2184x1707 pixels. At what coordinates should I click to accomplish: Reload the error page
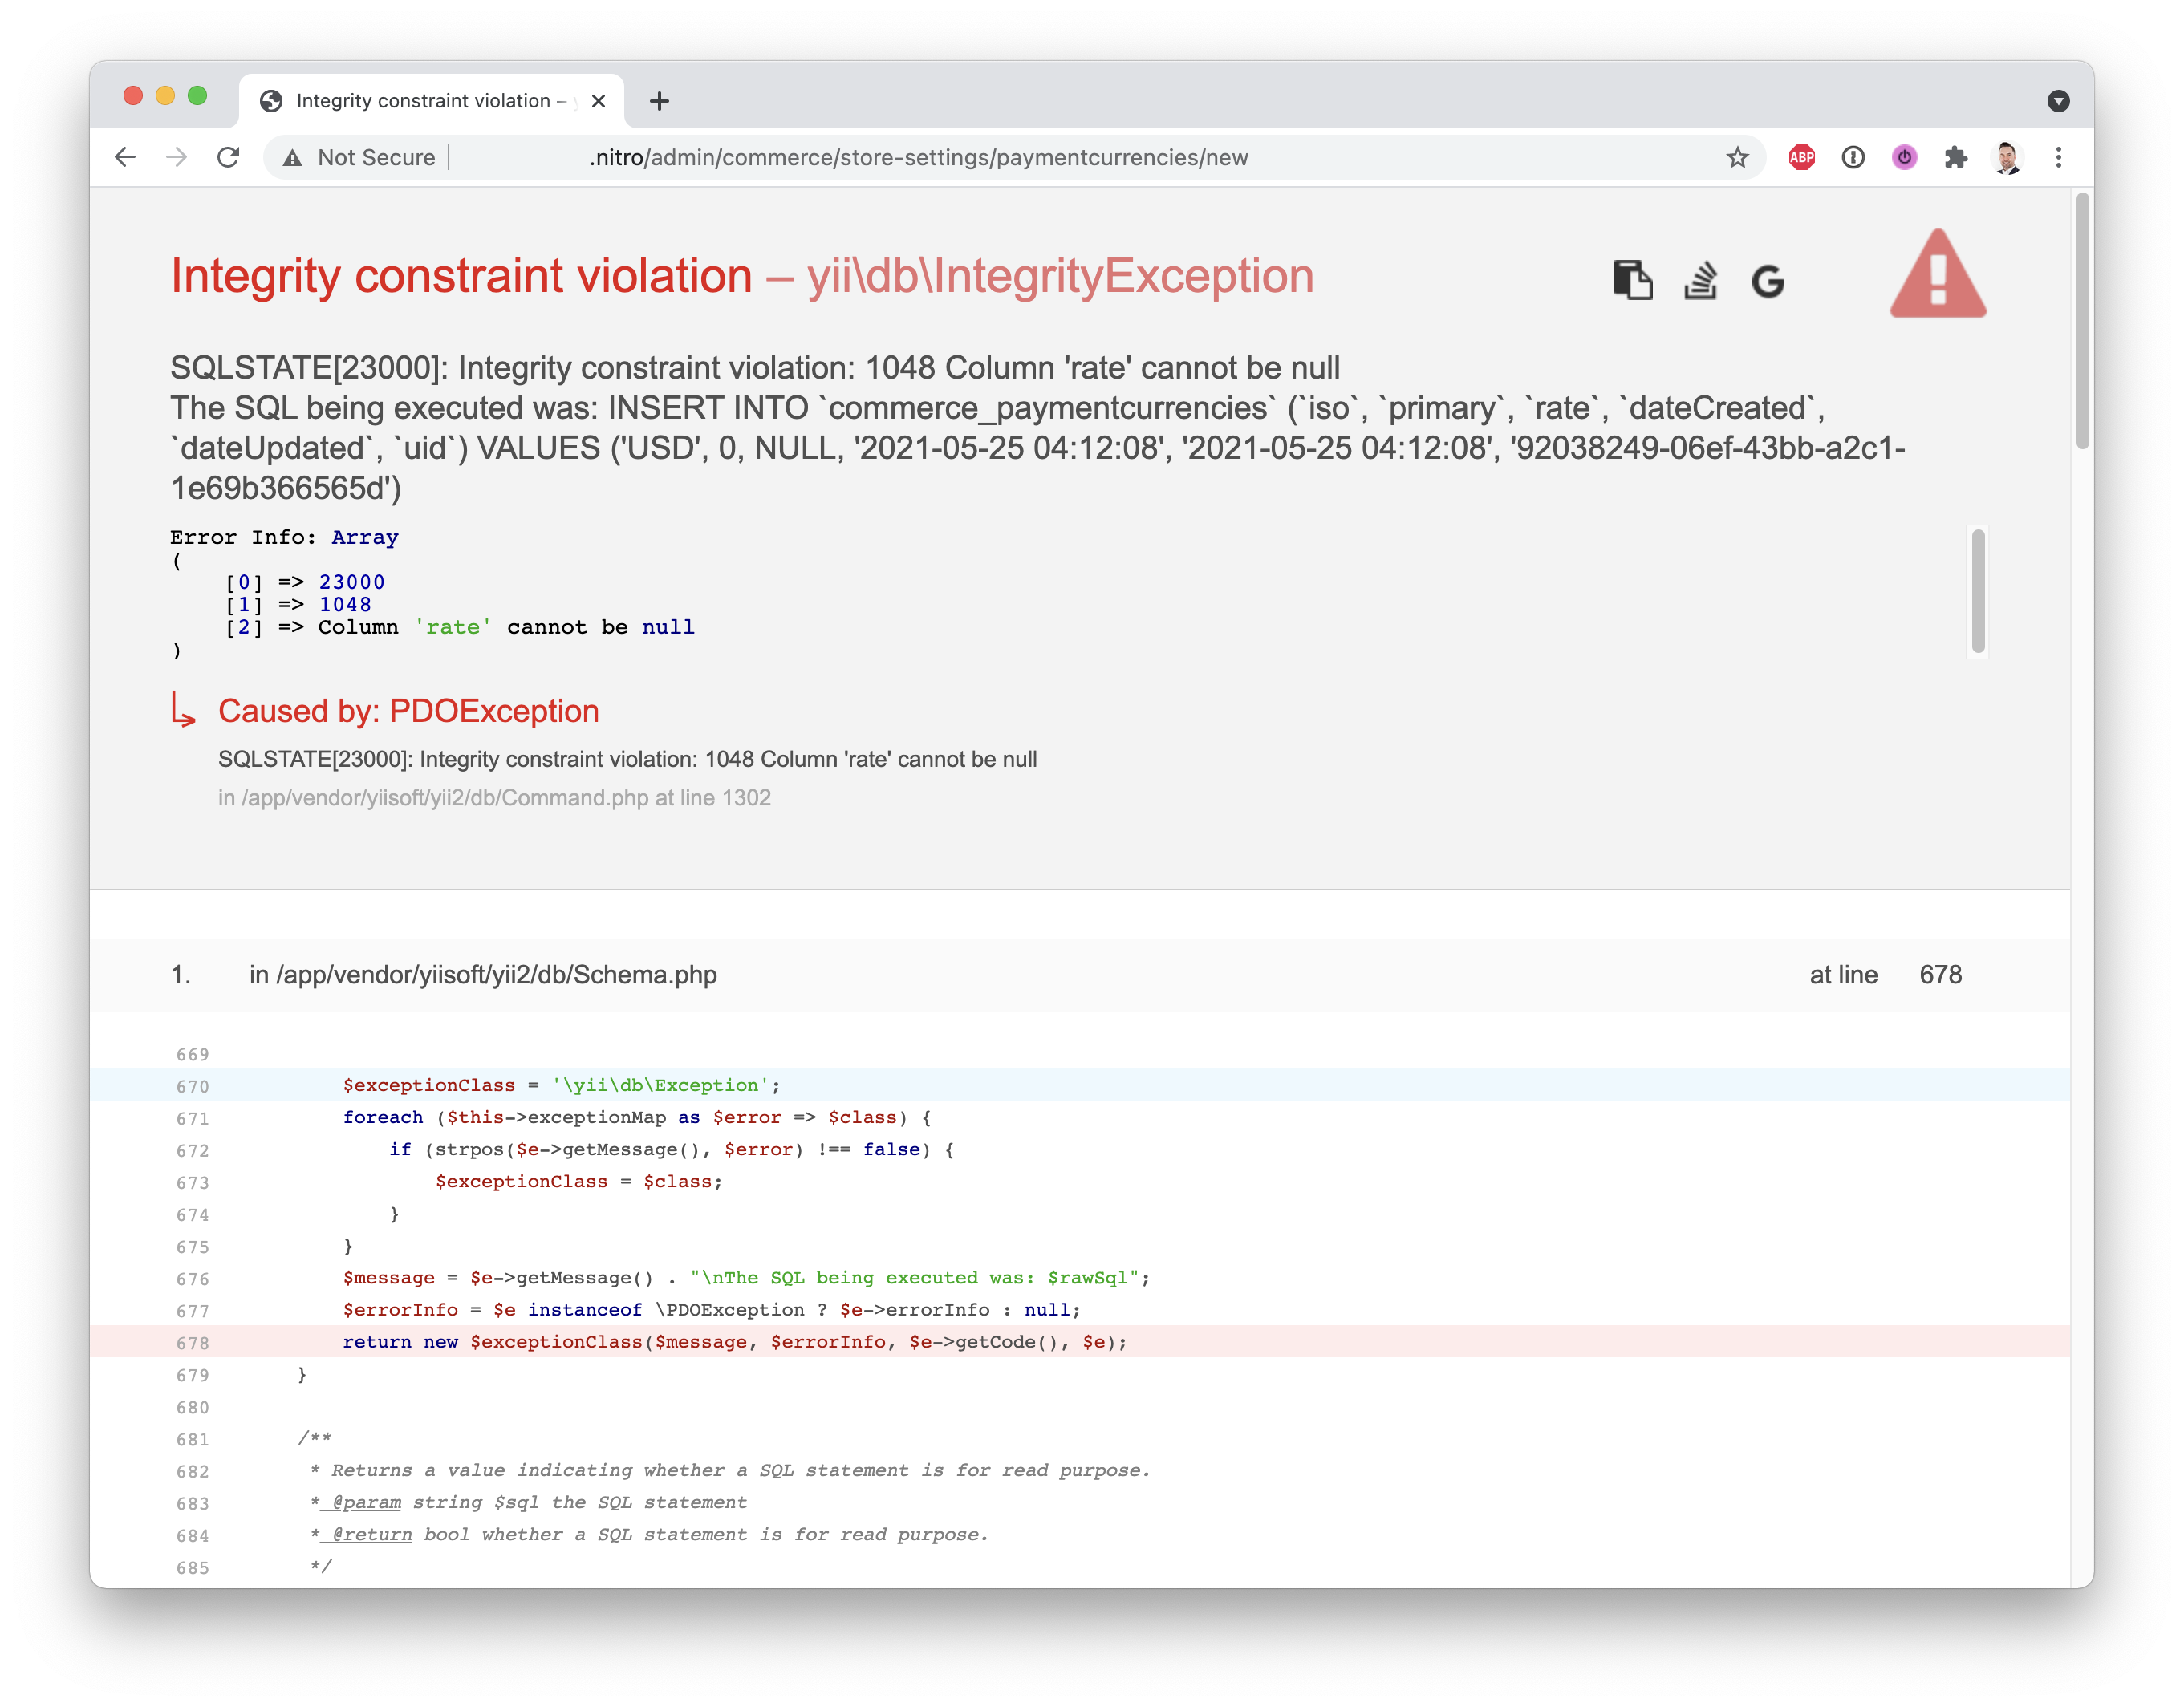coord(228,157)
